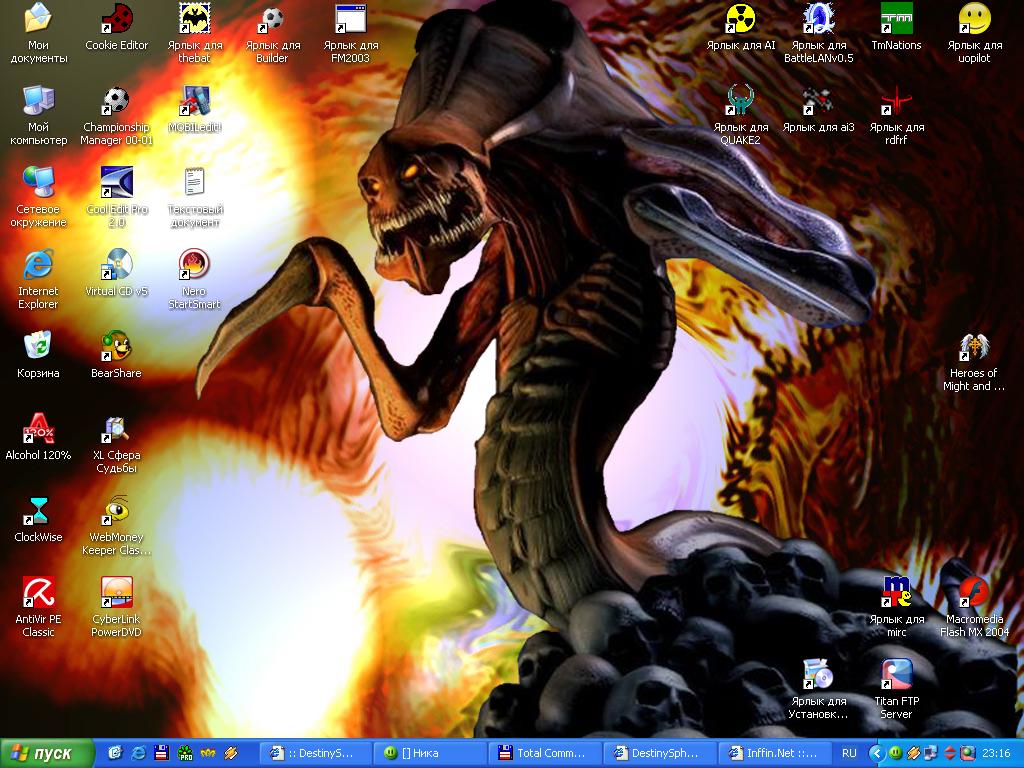Click The Bat Quick Launch icon
1024x768 pixels.
(x=208, y=754)
